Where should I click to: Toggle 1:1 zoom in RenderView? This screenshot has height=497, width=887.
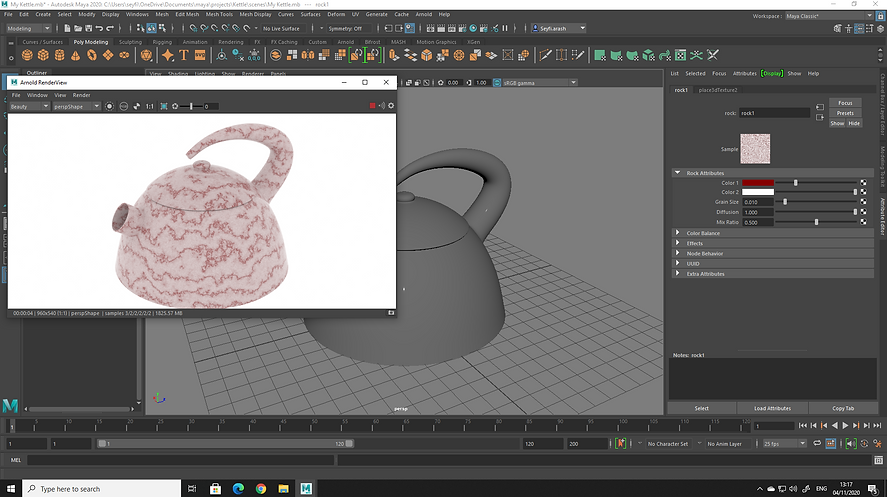coord(149,106)
